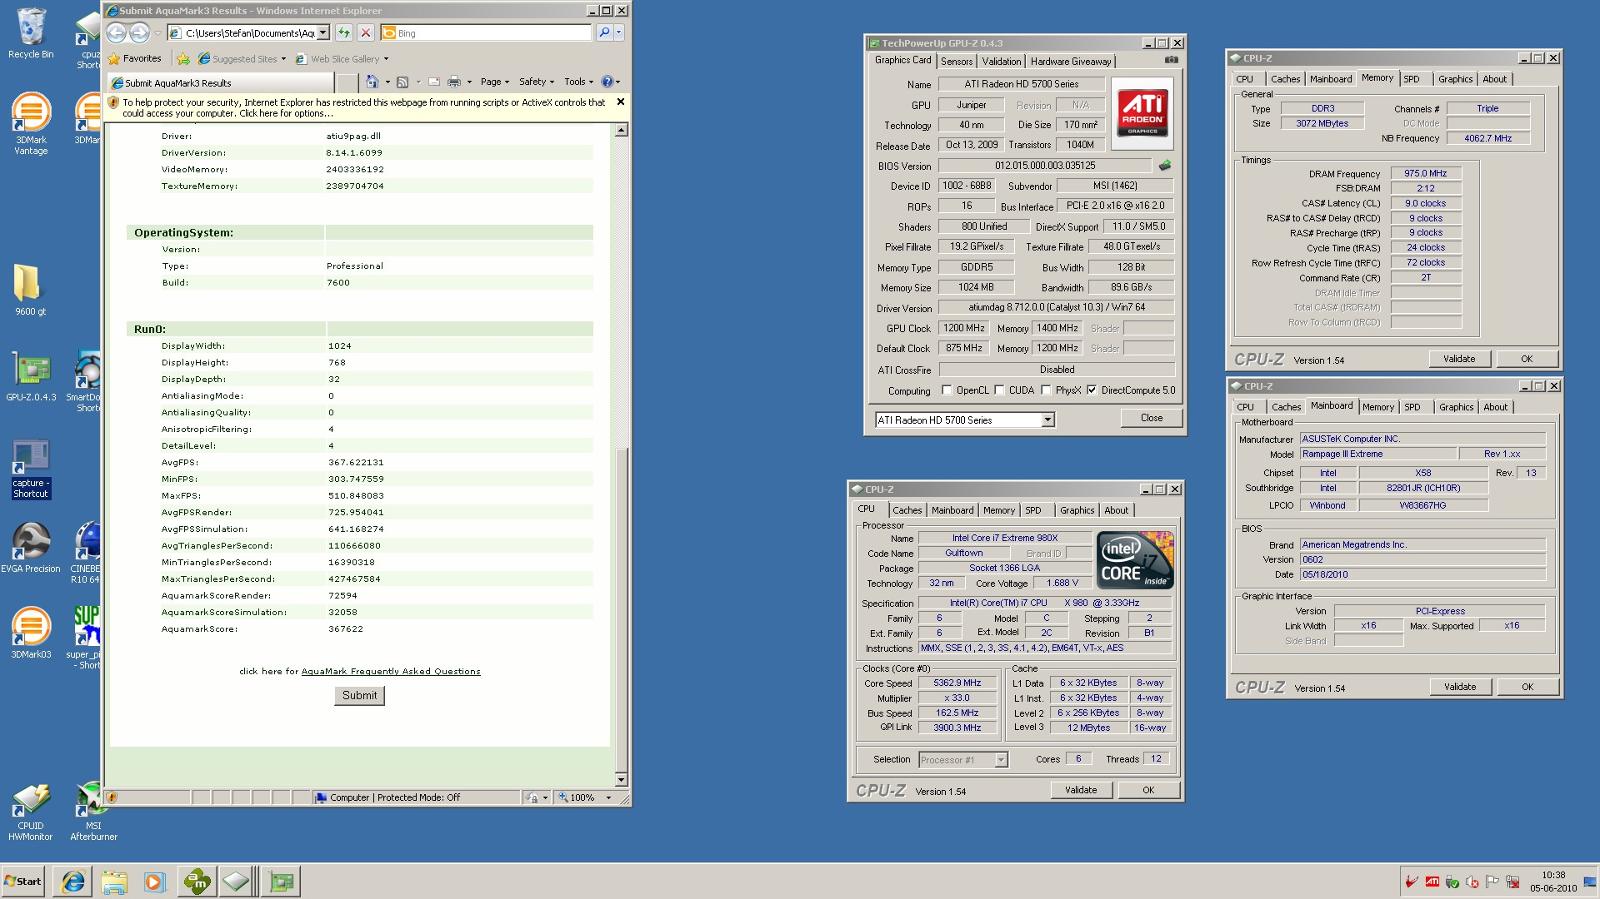Viewport: 1600px width, 899px height.
Task: Open the Tools menu dropdown
Action: [579, 82]
